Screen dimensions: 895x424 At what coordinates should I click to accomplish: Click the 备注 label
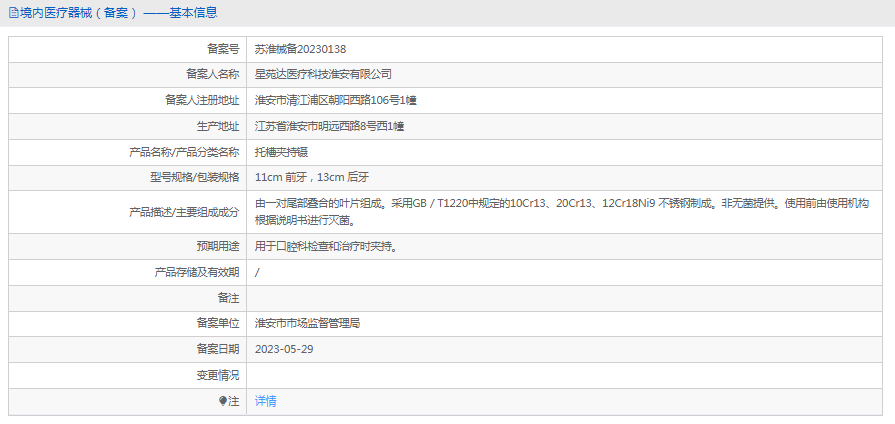point(229,298)
